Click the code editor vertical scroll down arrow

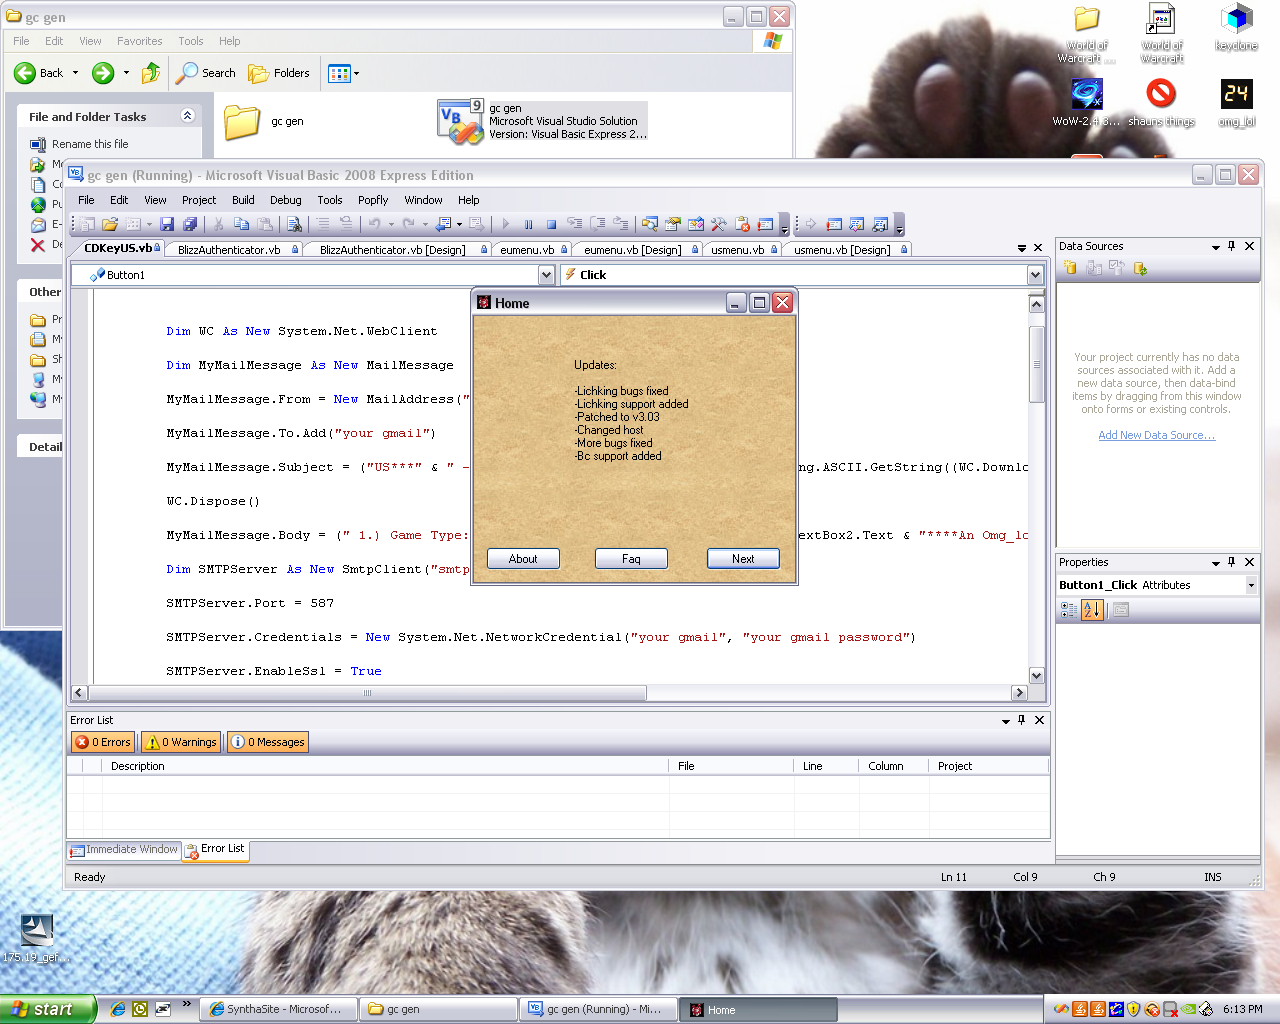point(1036,676)
